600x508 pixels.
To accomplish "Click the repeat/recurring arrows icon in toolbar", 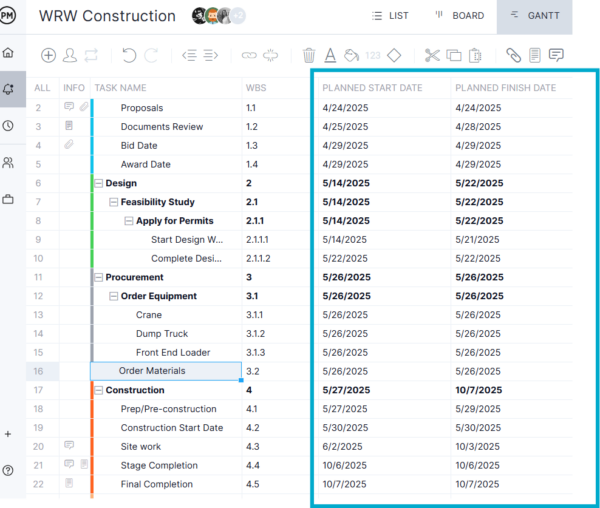I will coord(91,55).
